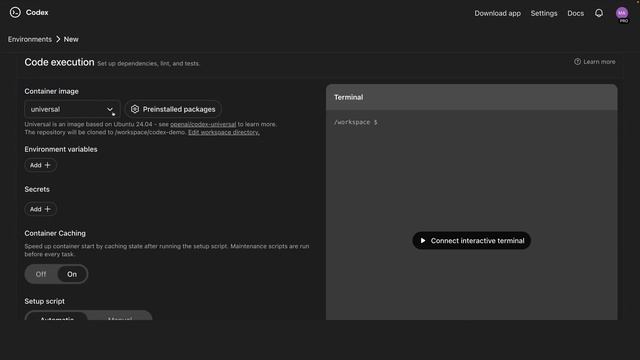Click the /workspace $ terminal prompt
640x360 pixels.
pyautogui.click(x=356, y=122)
